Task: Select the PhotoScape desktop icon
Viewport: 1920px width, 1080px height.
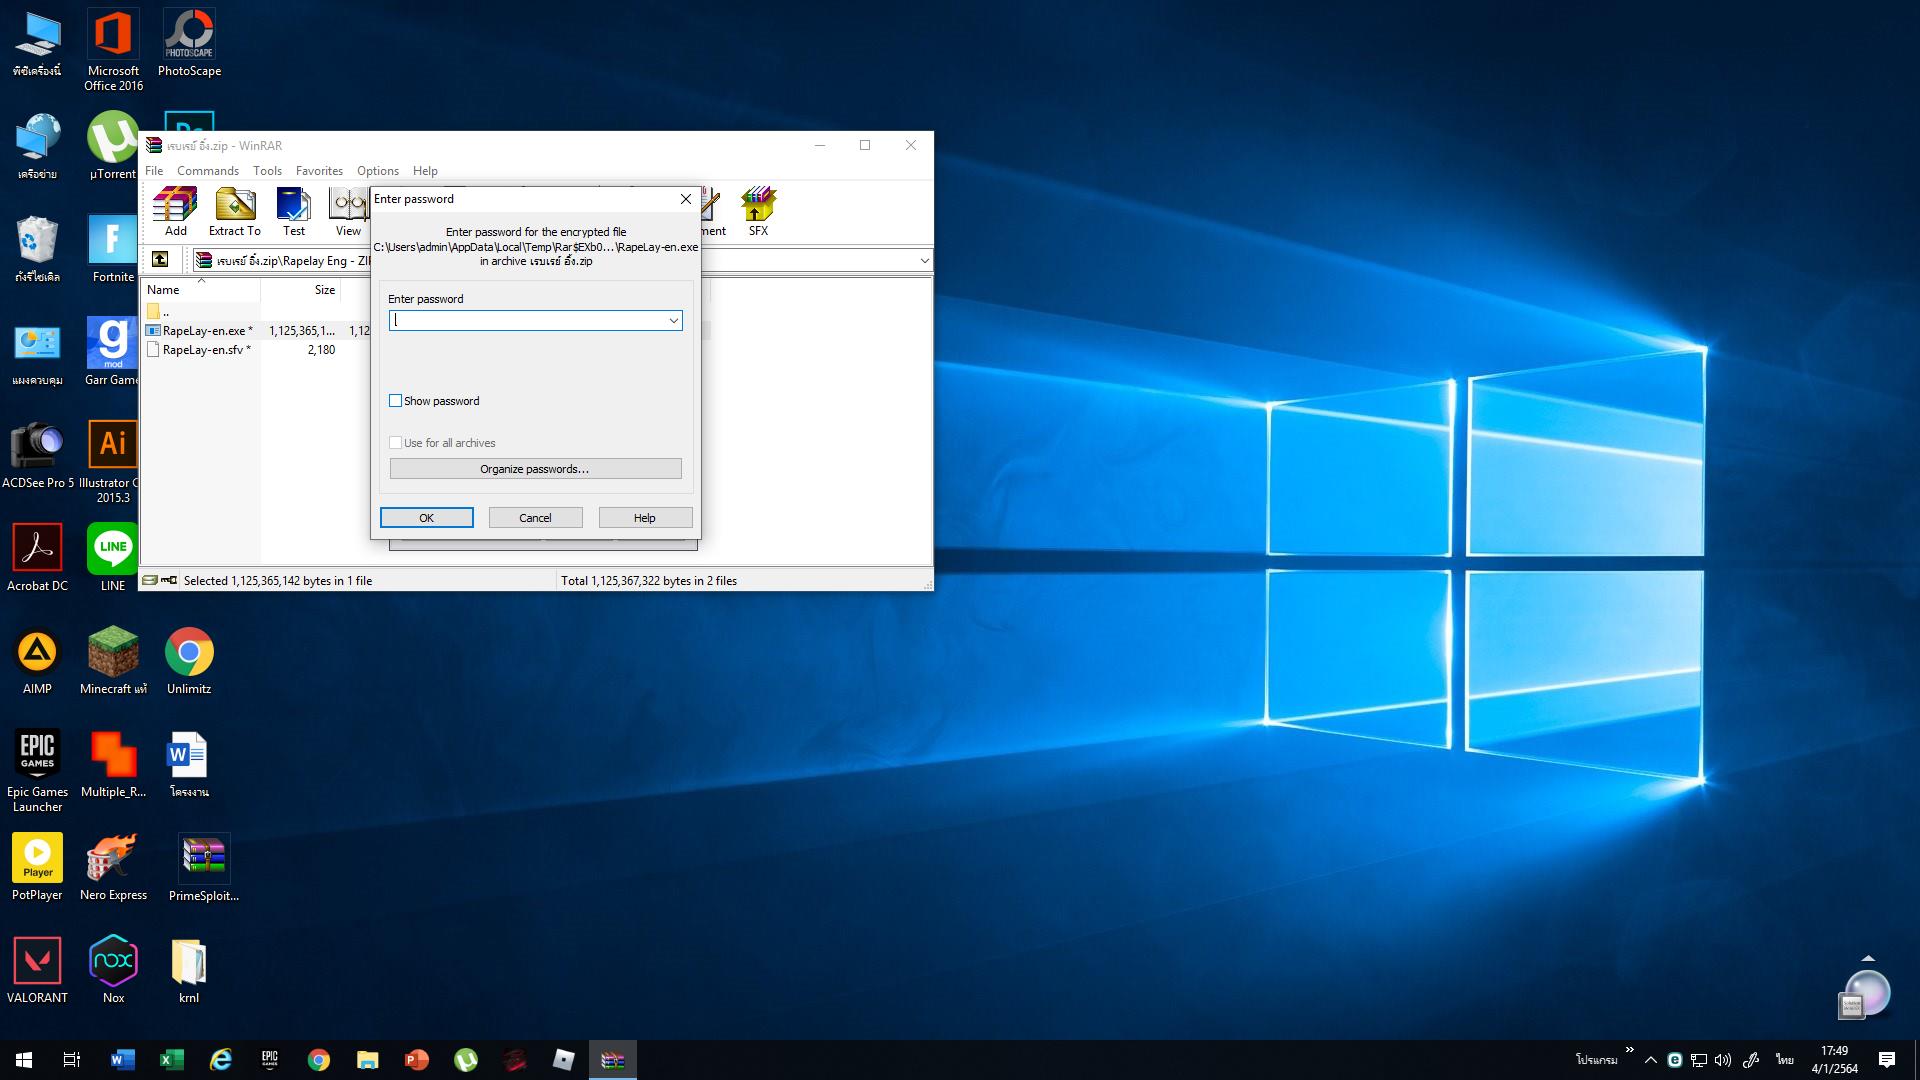Action: click(189, 43)
